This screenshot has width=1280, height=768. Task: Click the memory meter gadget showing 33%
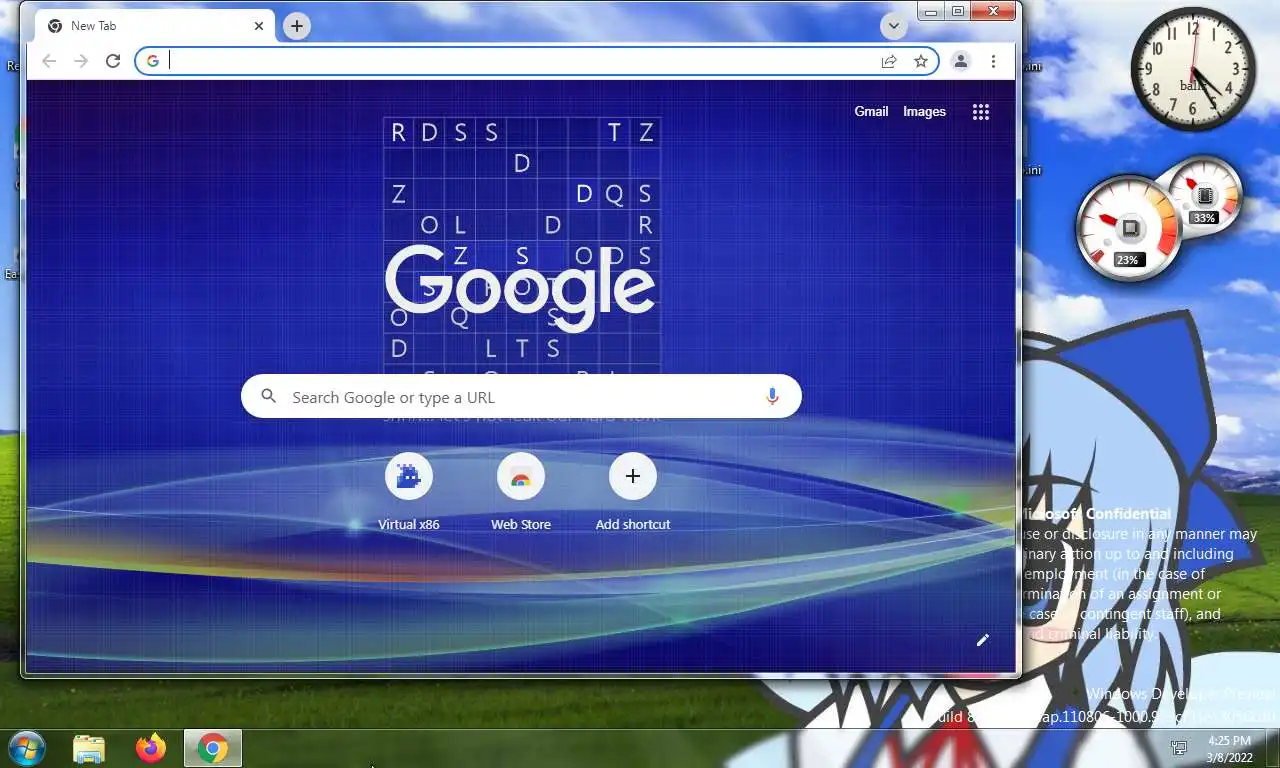(1204, 195)
